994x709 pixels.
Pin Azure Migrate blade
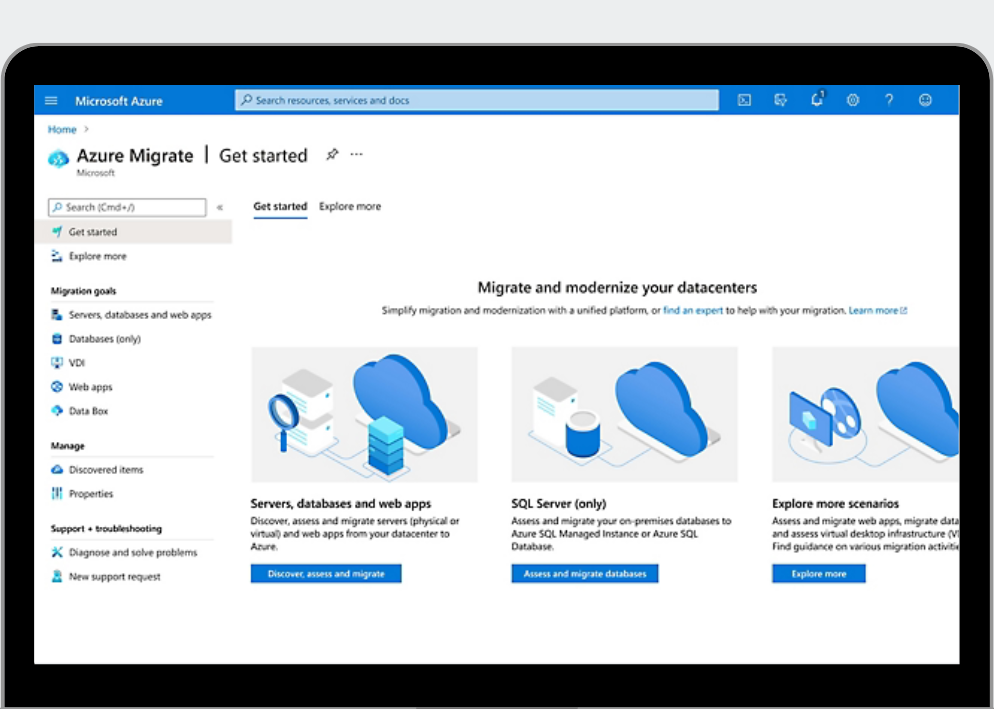click(x=332, y=154)
